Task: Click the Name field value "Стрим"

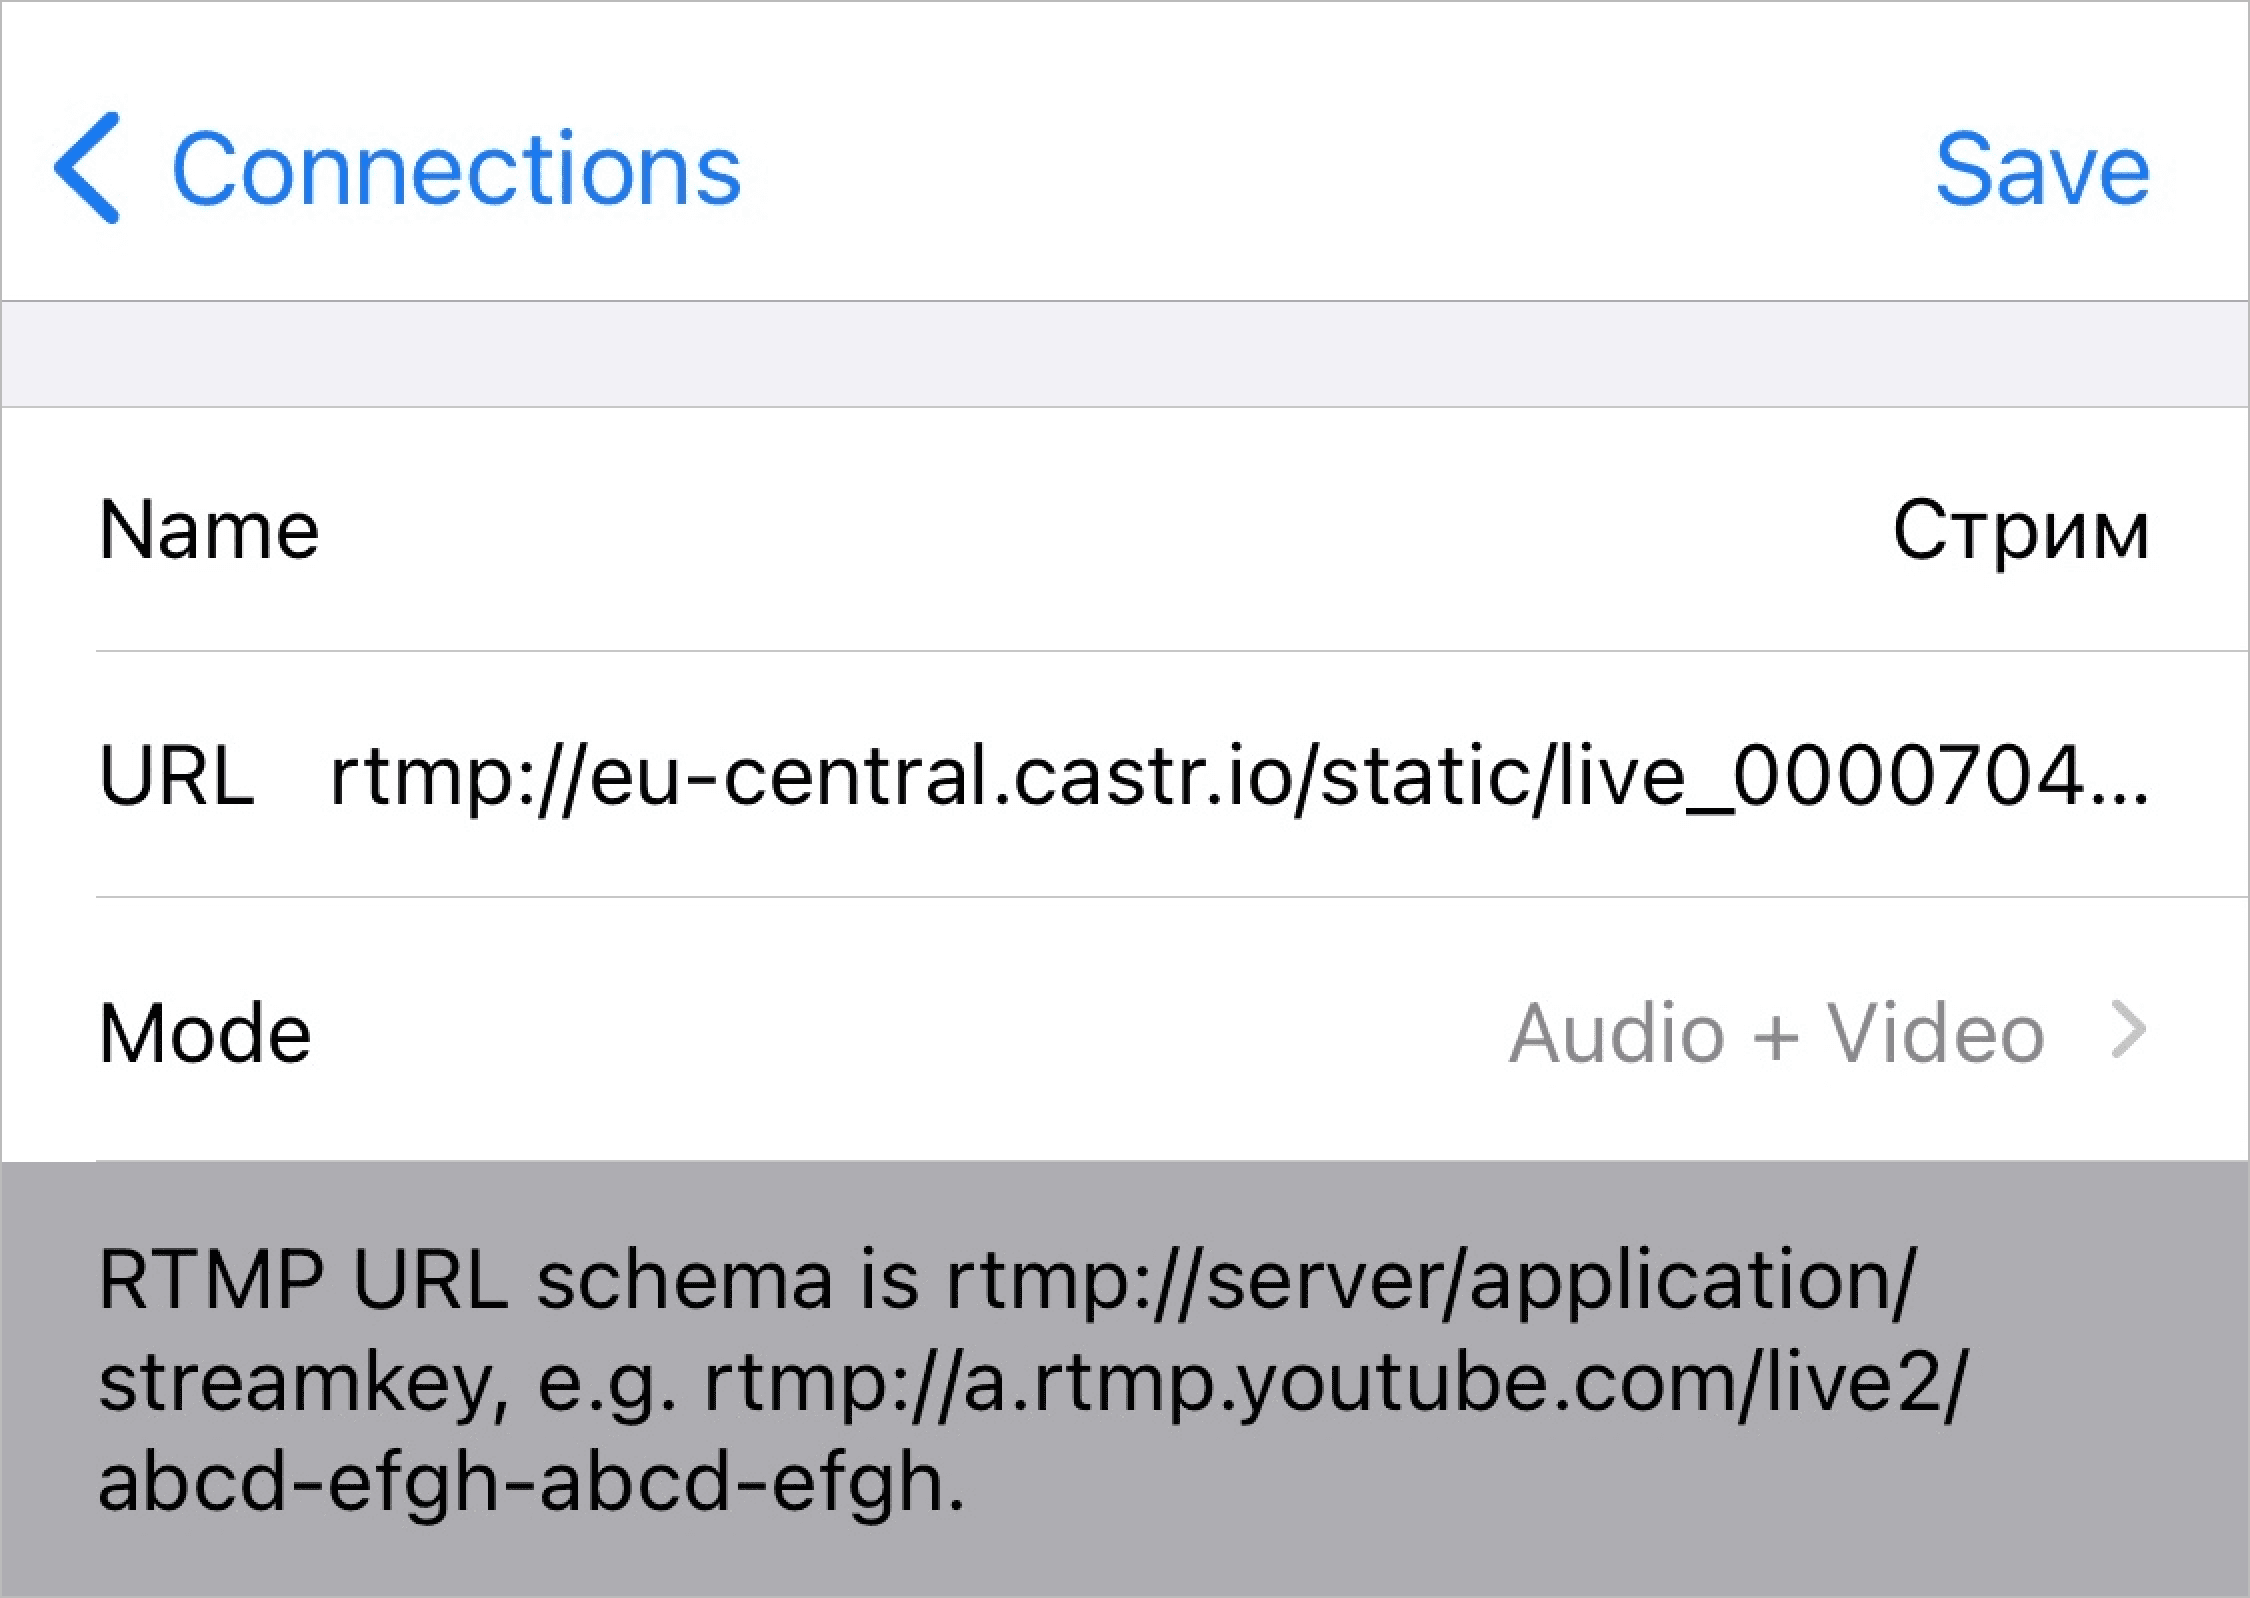Action: tap(2020, 530)
